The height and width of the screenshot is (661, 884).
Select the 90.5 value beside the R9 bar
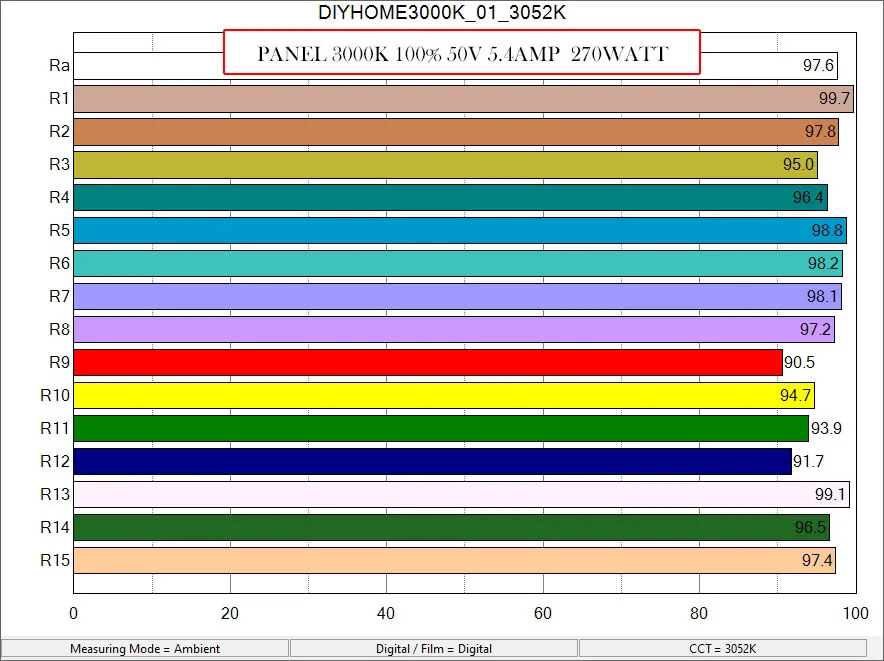[800, 362]
